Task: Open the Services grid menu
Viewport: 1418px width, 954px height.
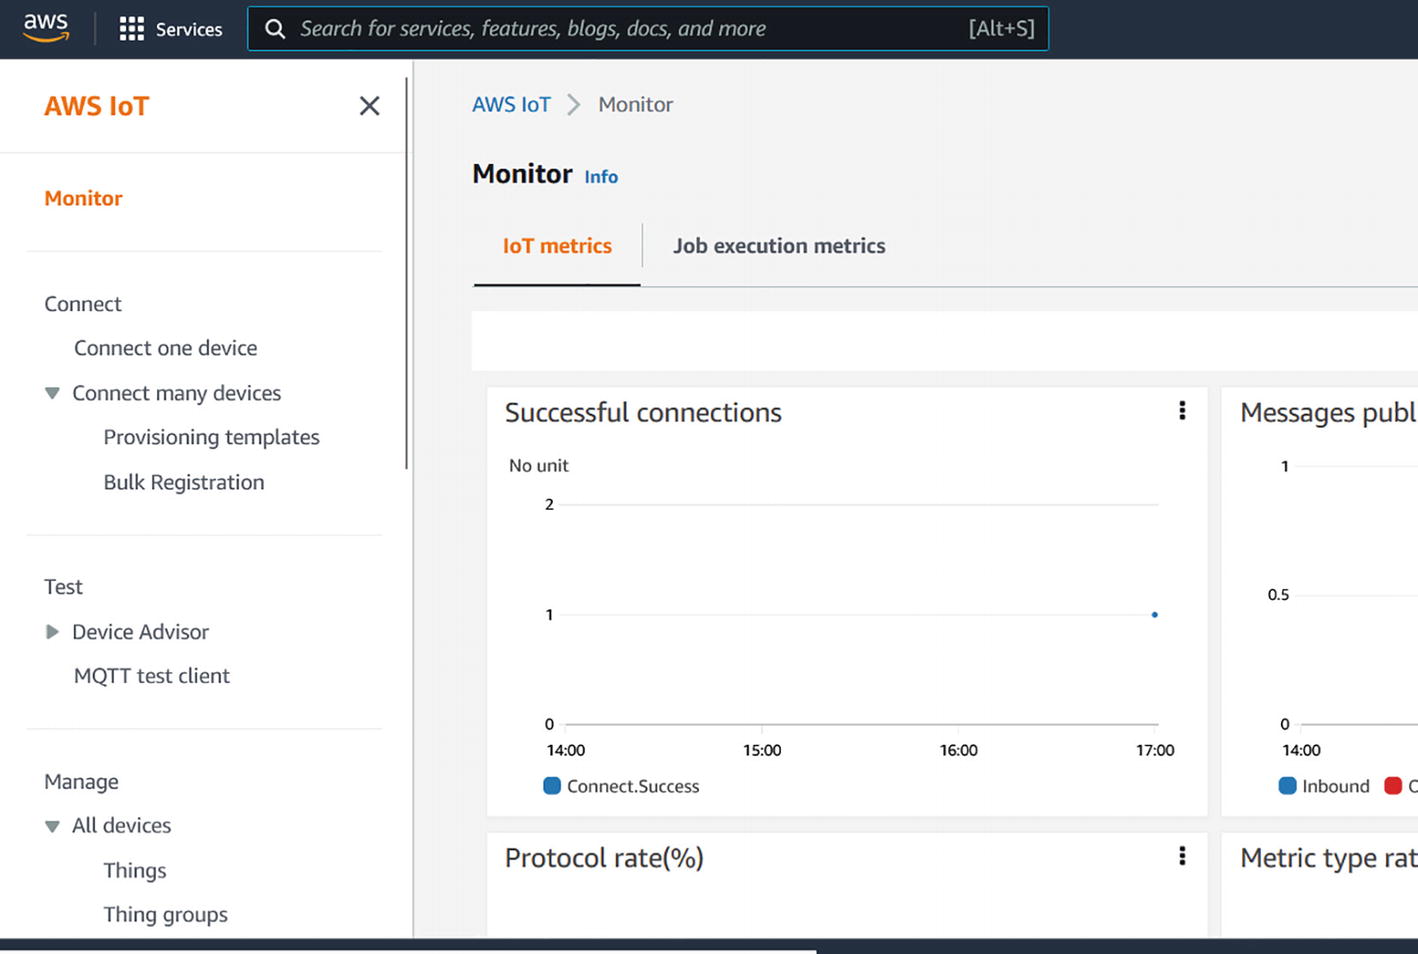Action: point(131,29)
